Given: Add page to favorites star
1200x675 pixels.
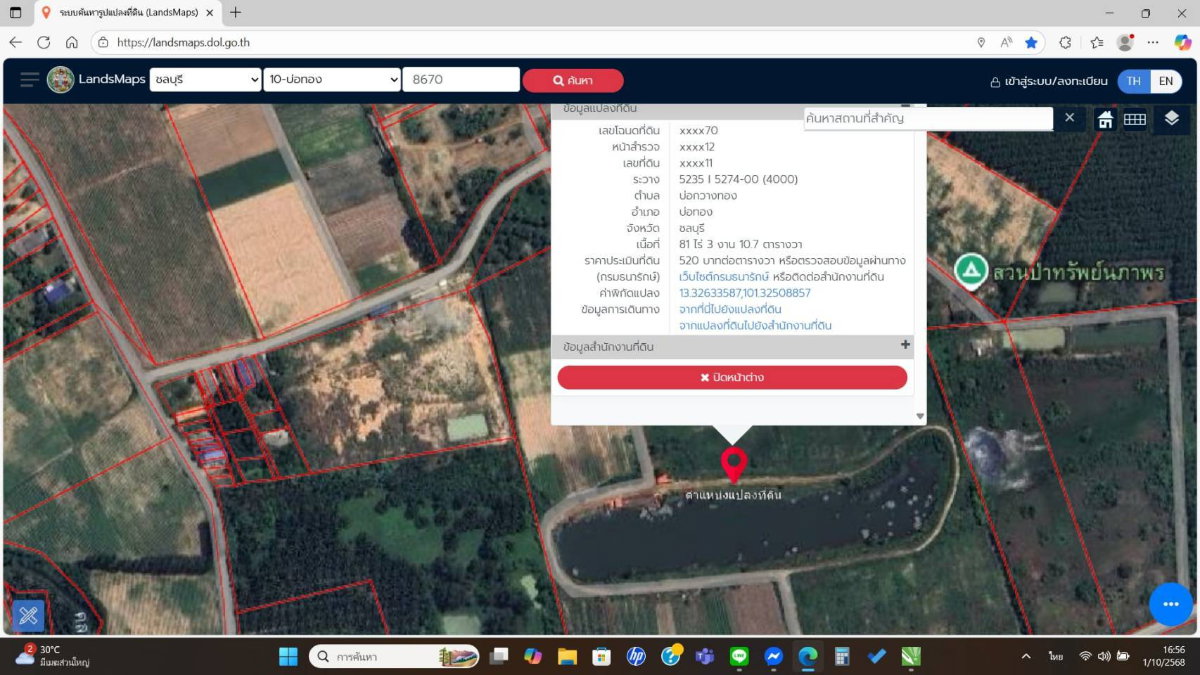Looking at the screenshot, I should (1031, 43).
